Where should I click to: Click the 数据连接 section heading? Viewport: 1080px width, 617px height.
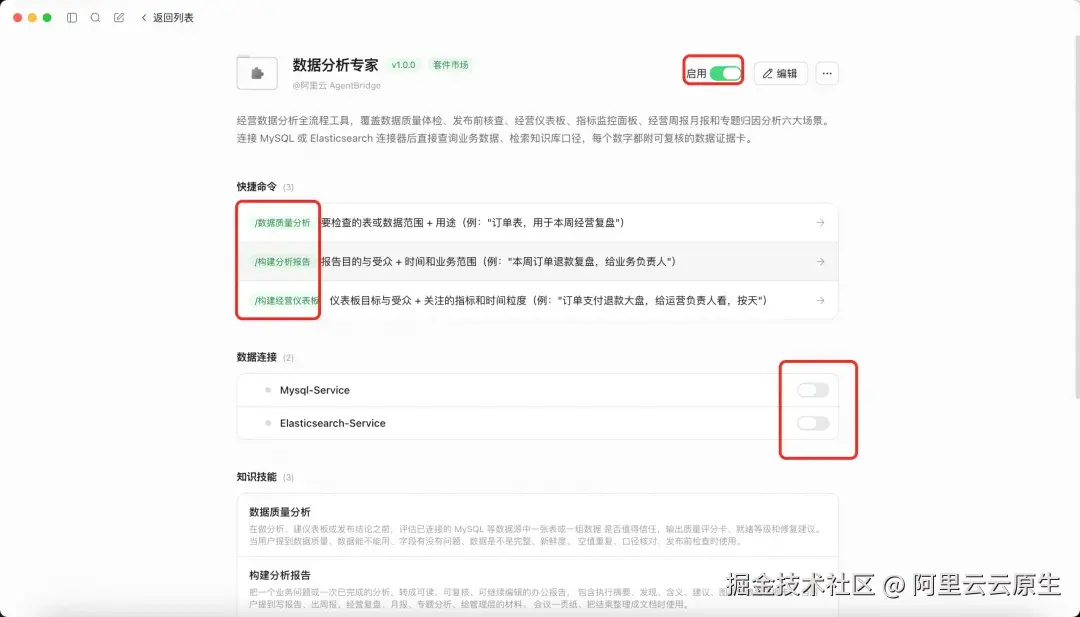point(257,357)
